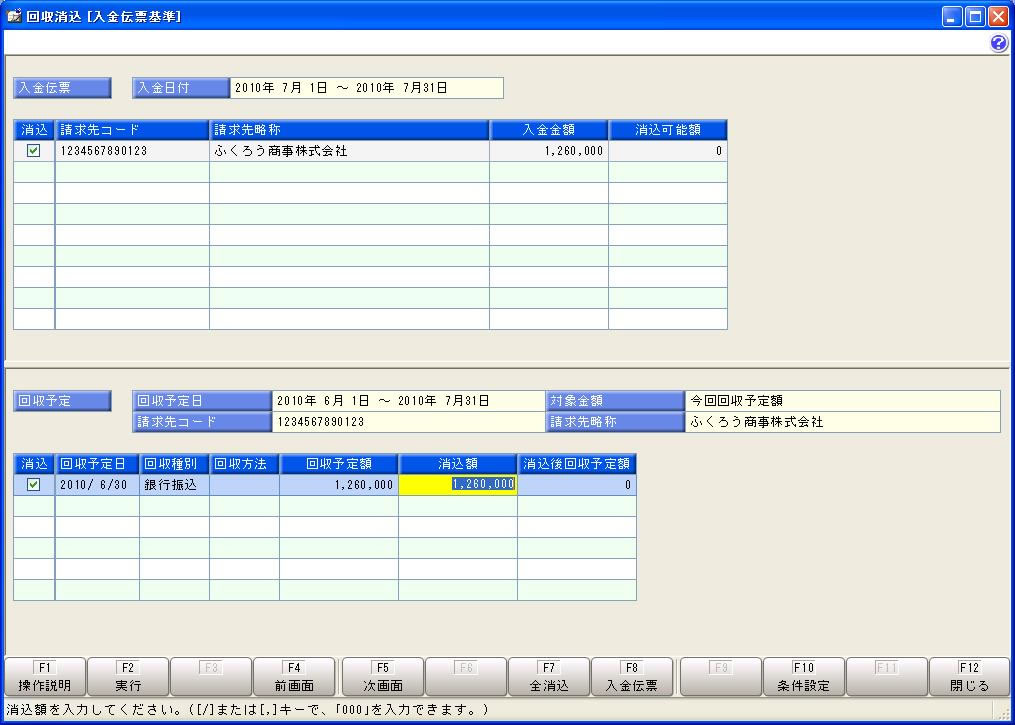This screenshot has width=1015, height=725.
Task: Click 消込可能額 column header
Action: pyautogui.click(x=668, y=130)
